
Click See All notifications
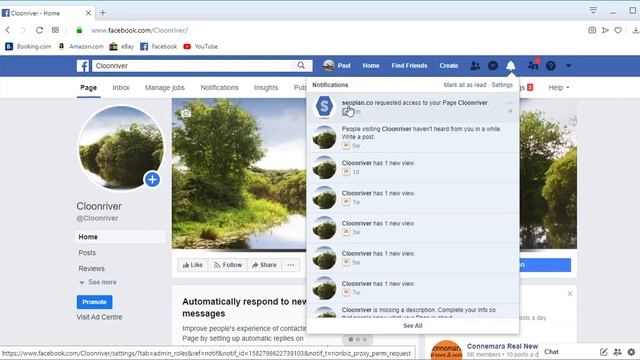click(413, 326)
